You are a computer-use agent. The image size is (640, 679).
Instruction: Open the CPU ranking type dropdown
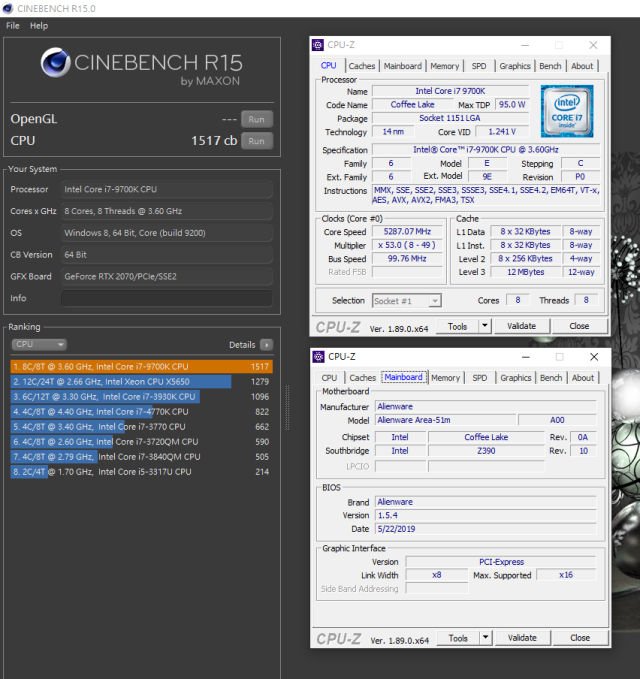39,344
